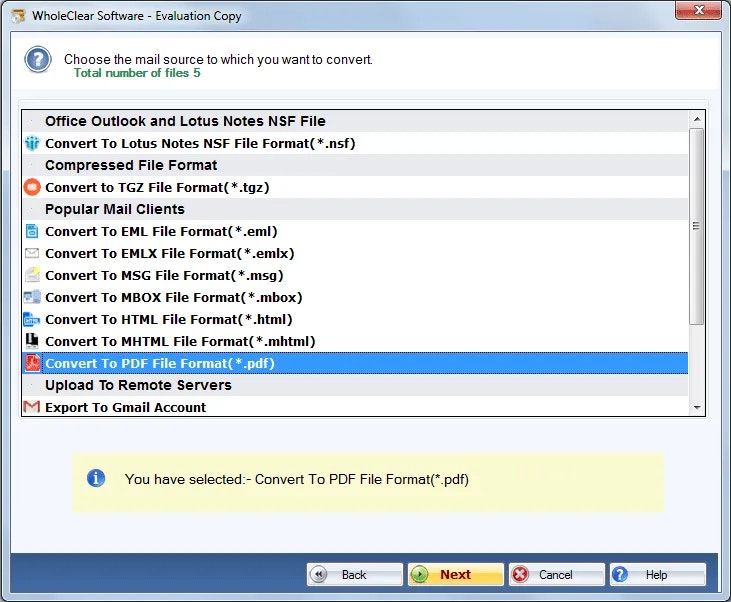The image size is (731, 602).
Task: Click the Office Outlook and Lotus Notes header
Action: [x=355, y=121]
